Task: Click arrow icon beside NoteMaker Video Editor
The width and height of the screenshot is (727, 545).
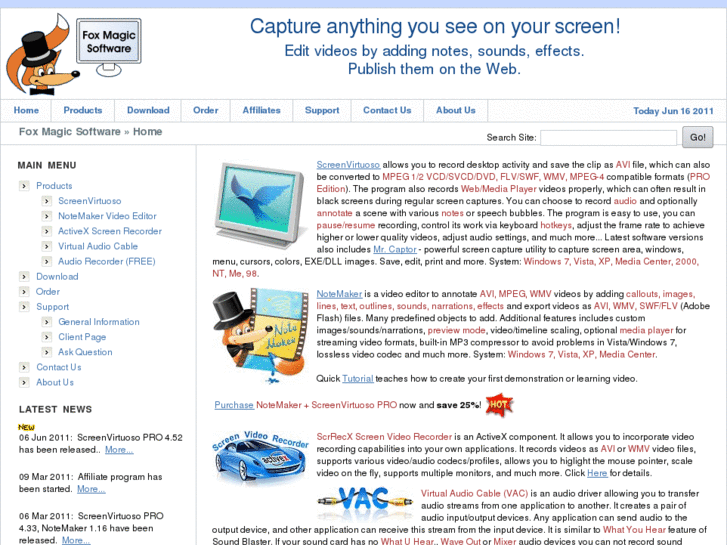Action: click(46, 216)
